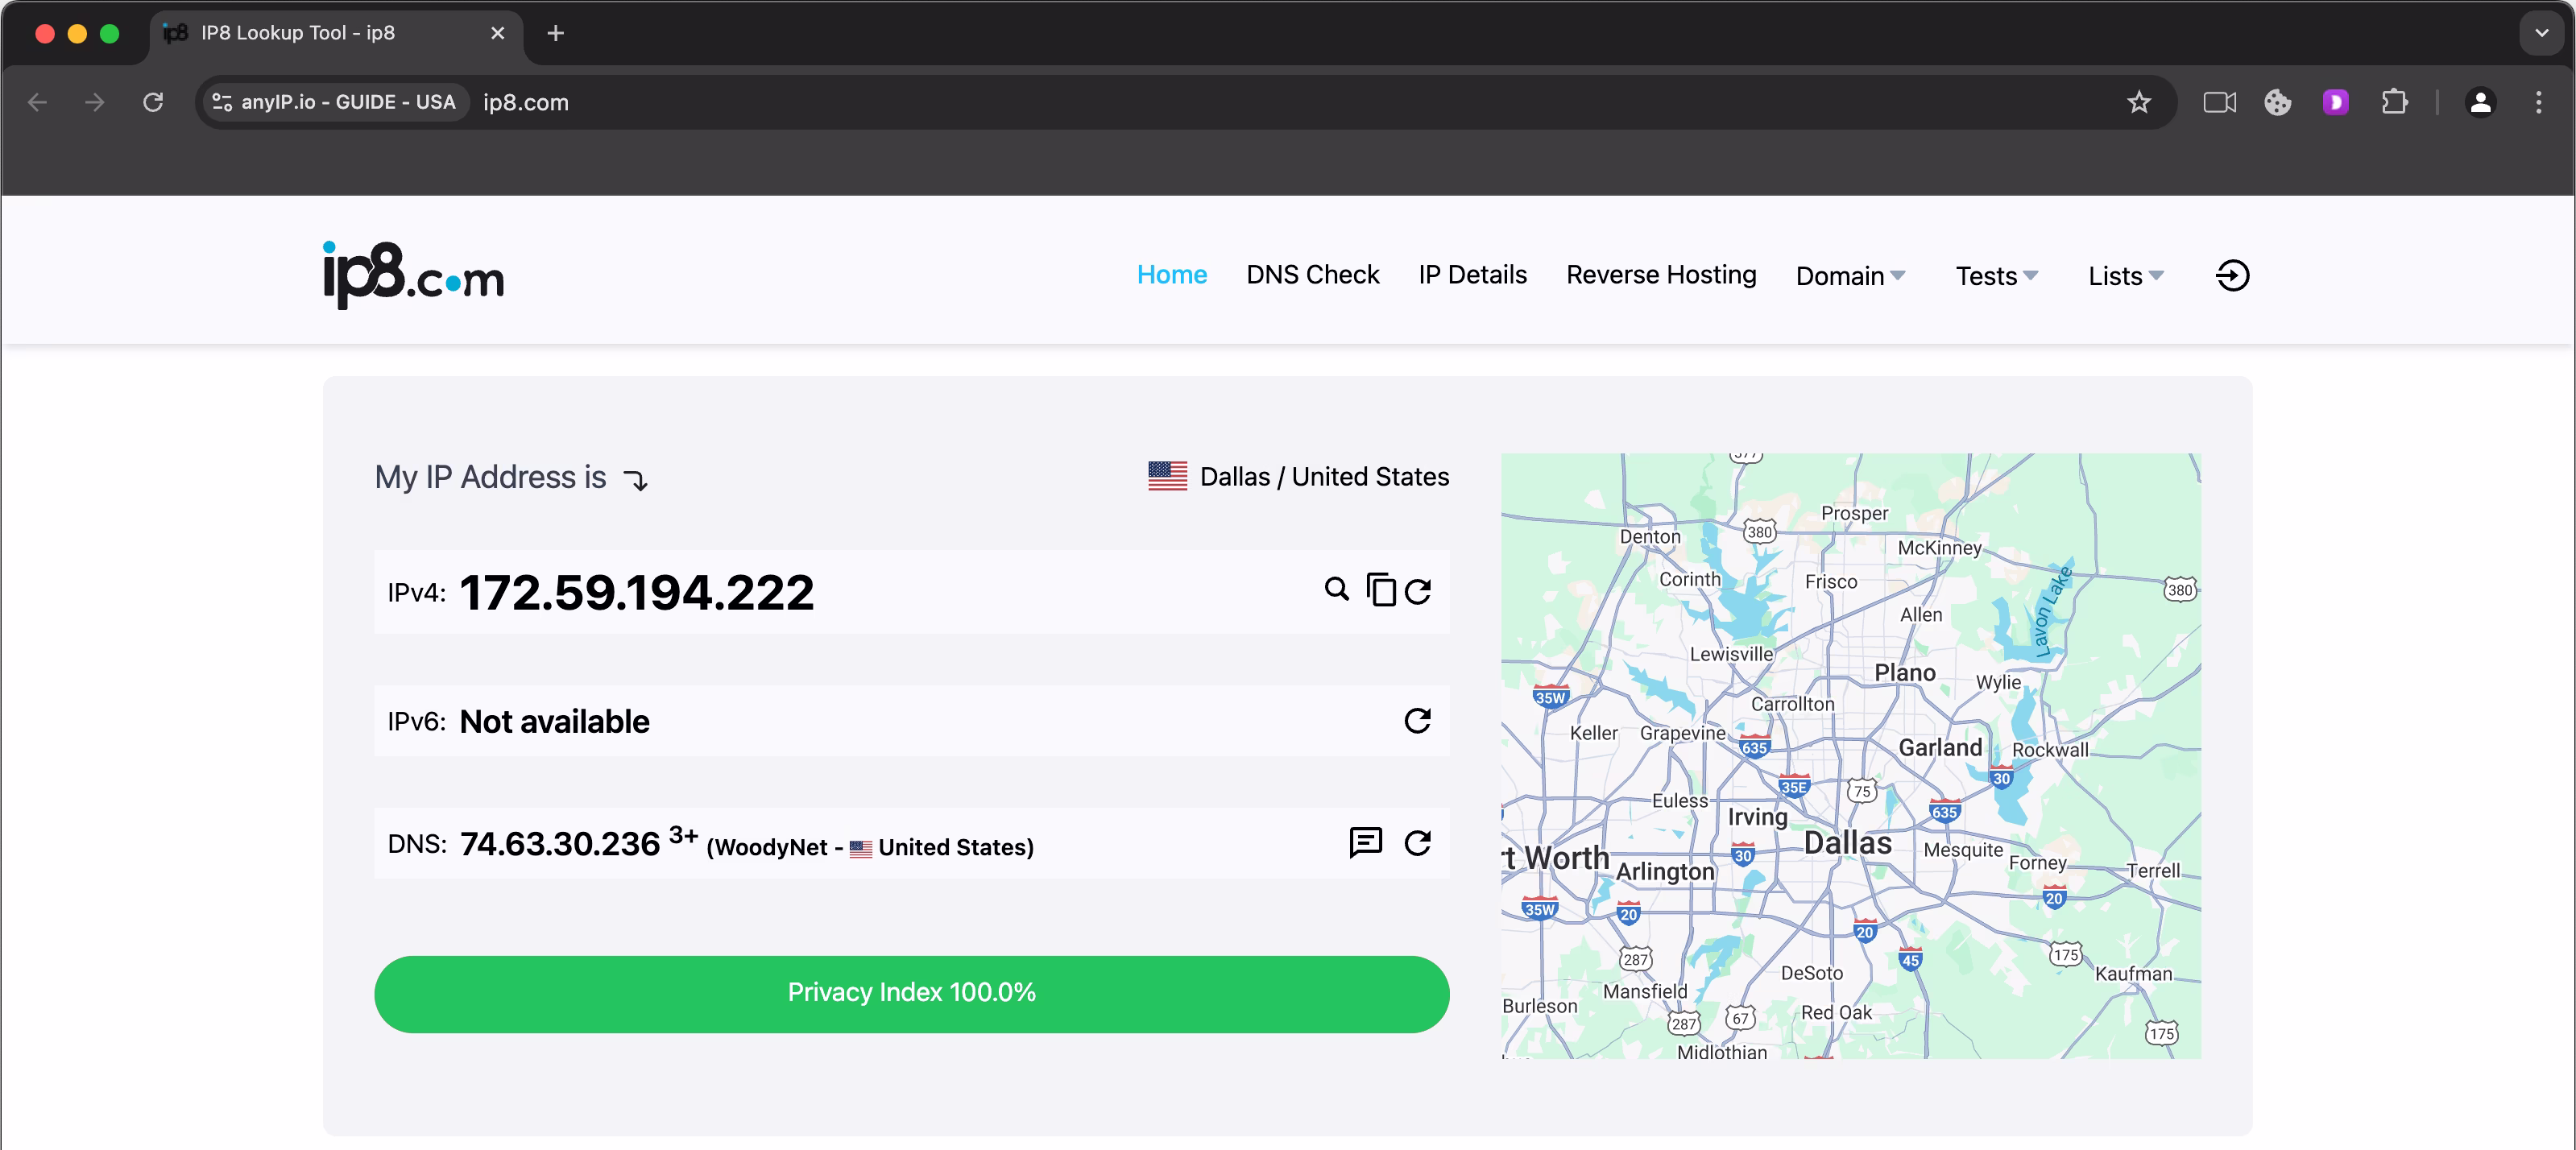
Task: Refresh the IPv4 address row
Action: tap(1418, 591)
